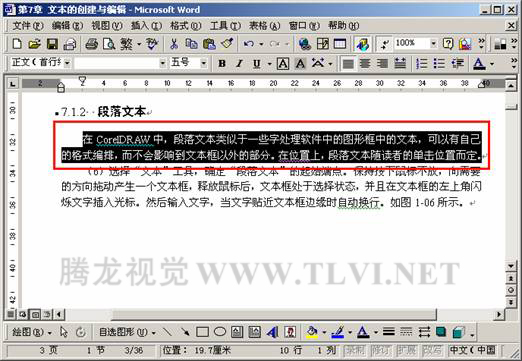Click Fill Color paint bucket button

coord(312,332)
